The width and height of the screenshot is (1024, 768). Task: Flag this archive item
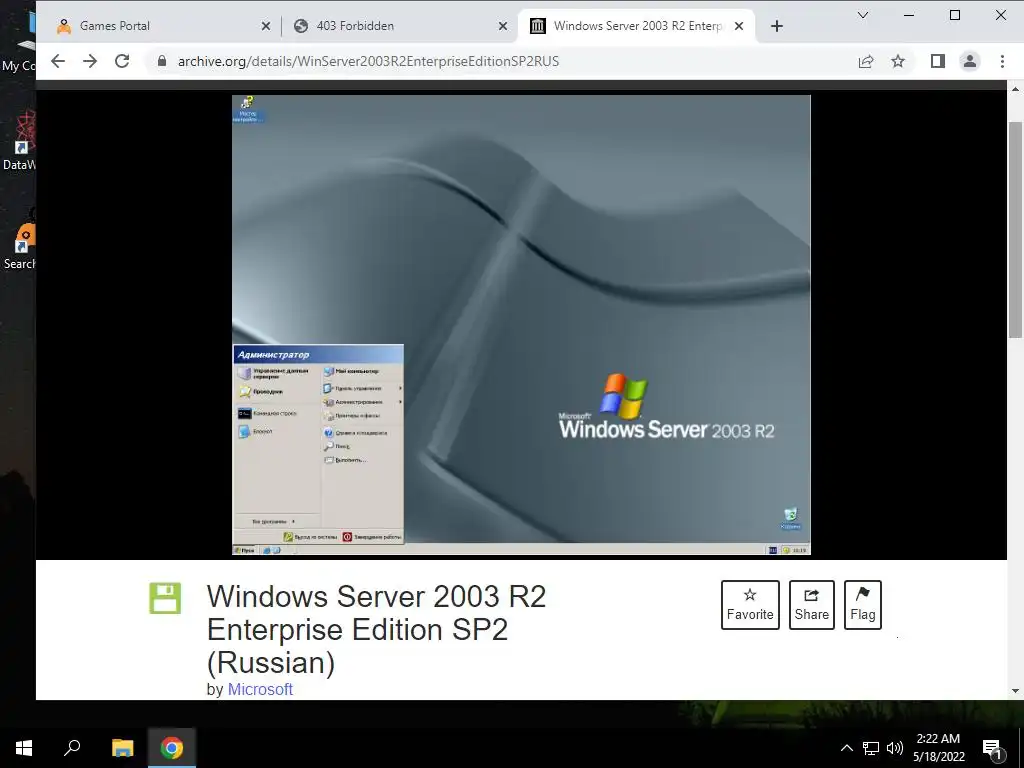point(863,605)
